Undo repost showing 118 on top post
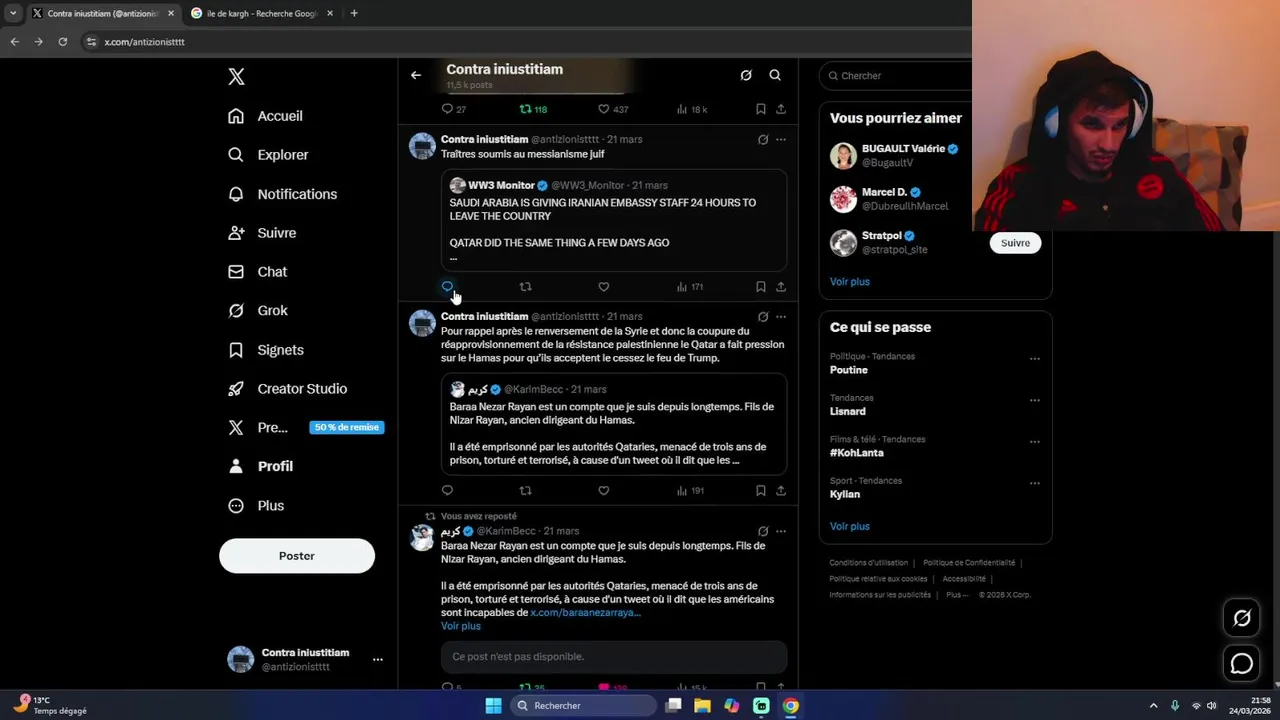Image resolution: width=1280 pixels, height=720 pixels. 533,109
